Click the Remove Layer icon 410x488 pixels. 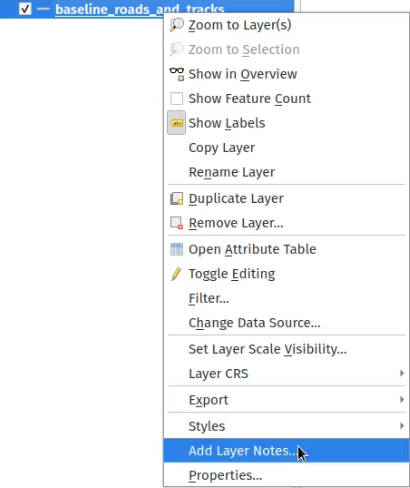click(x=176, y=223)
